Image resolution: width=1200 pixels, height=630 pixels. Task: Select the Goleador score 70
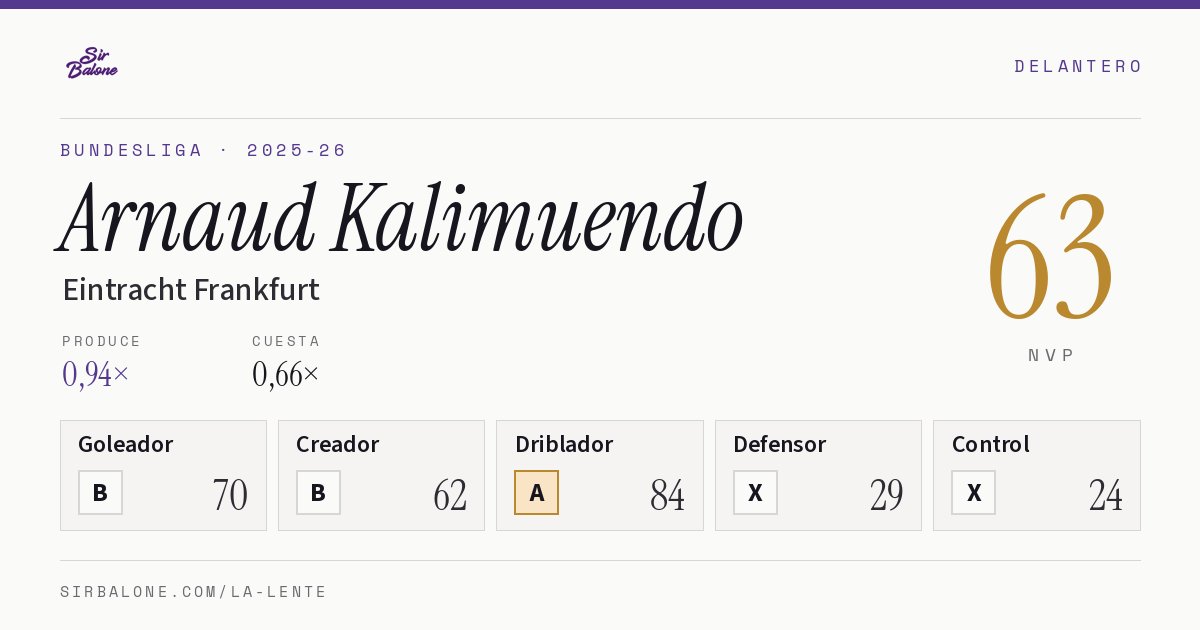pos(230,495)
